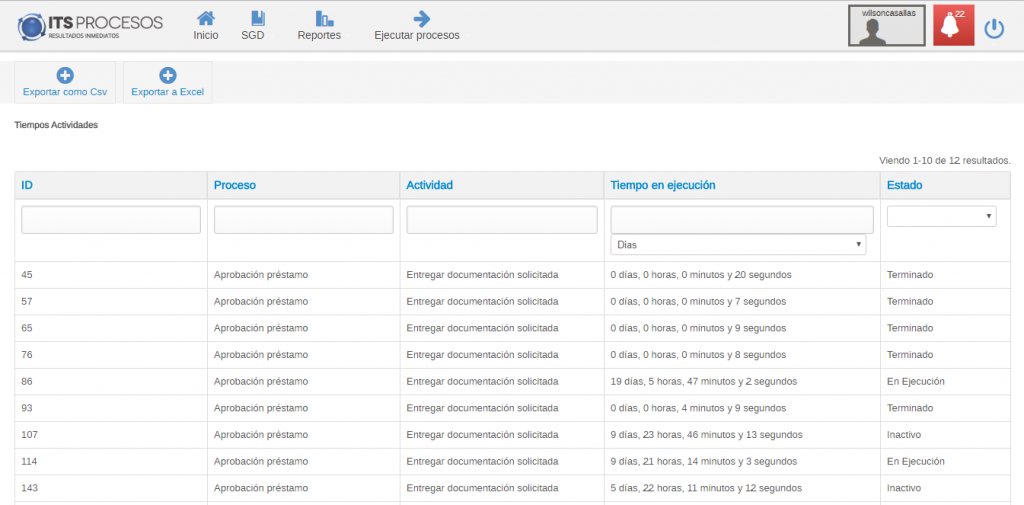Open notifications bell with 22 alerts
This screenshot has width=1024, height=505.
click(x=953, y=26)
